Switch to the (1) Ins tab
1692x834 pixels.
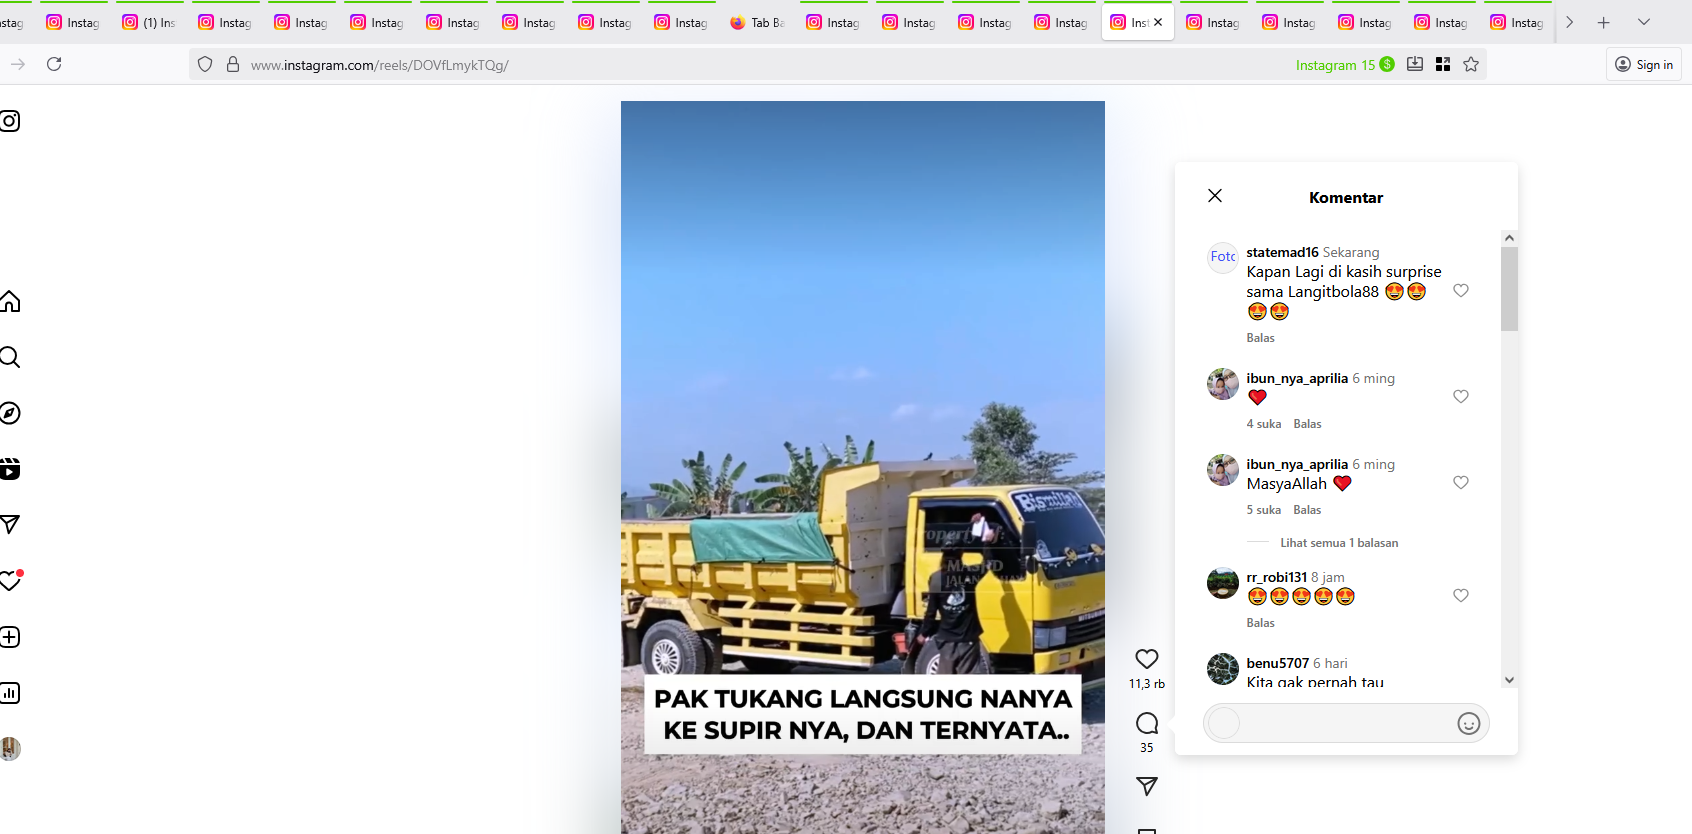pos(149,22)
